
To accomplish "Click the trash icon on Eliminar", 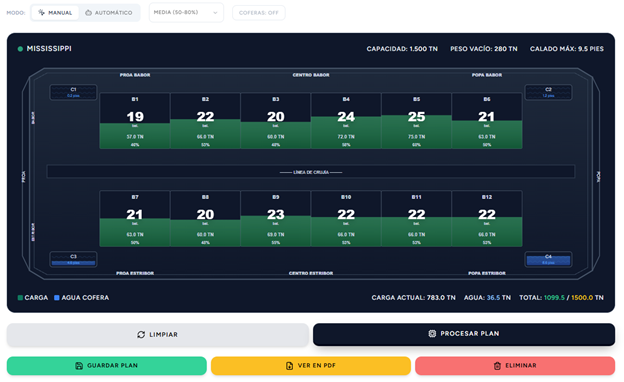I will [497, 366].
